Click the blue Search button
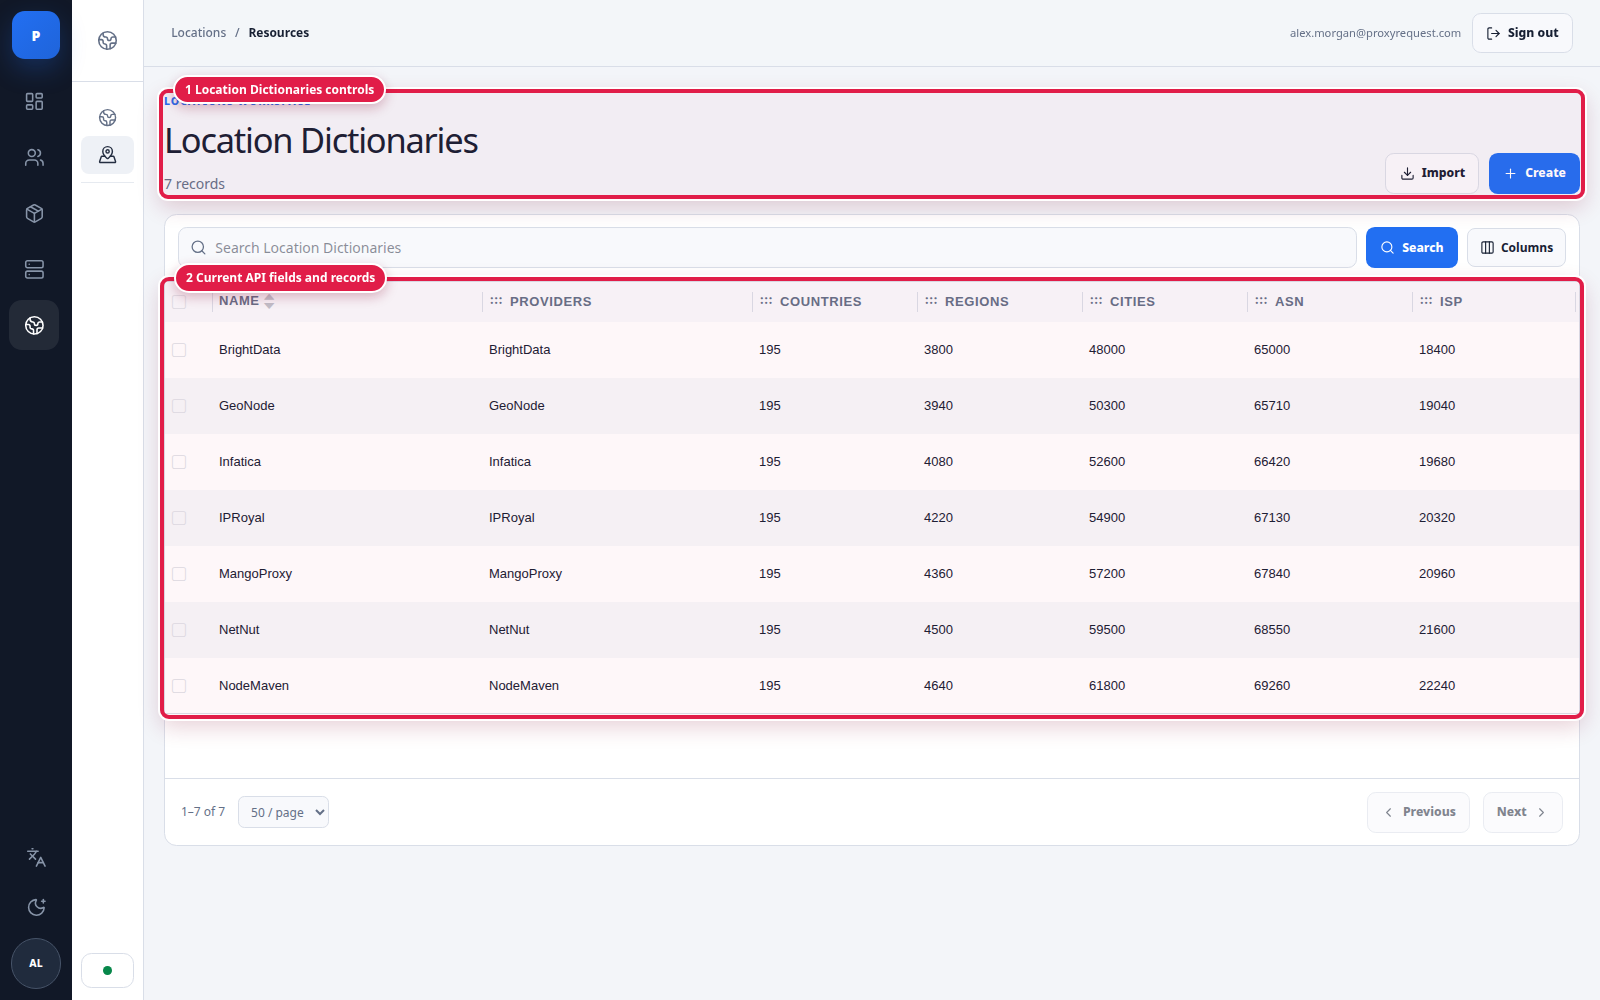This screenshot has height=1000, width=1600. [x=1412, y=248]
